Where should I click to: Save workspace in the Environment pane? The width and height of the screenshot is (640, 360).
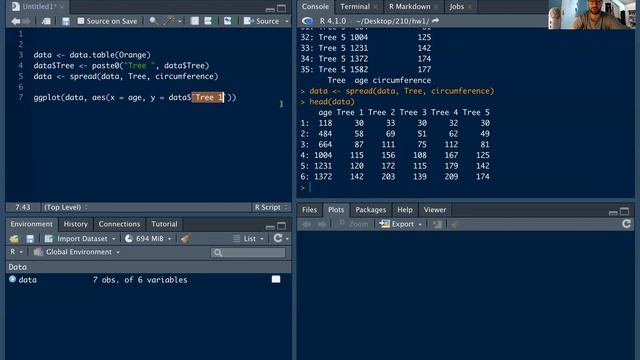coord(30,239)
